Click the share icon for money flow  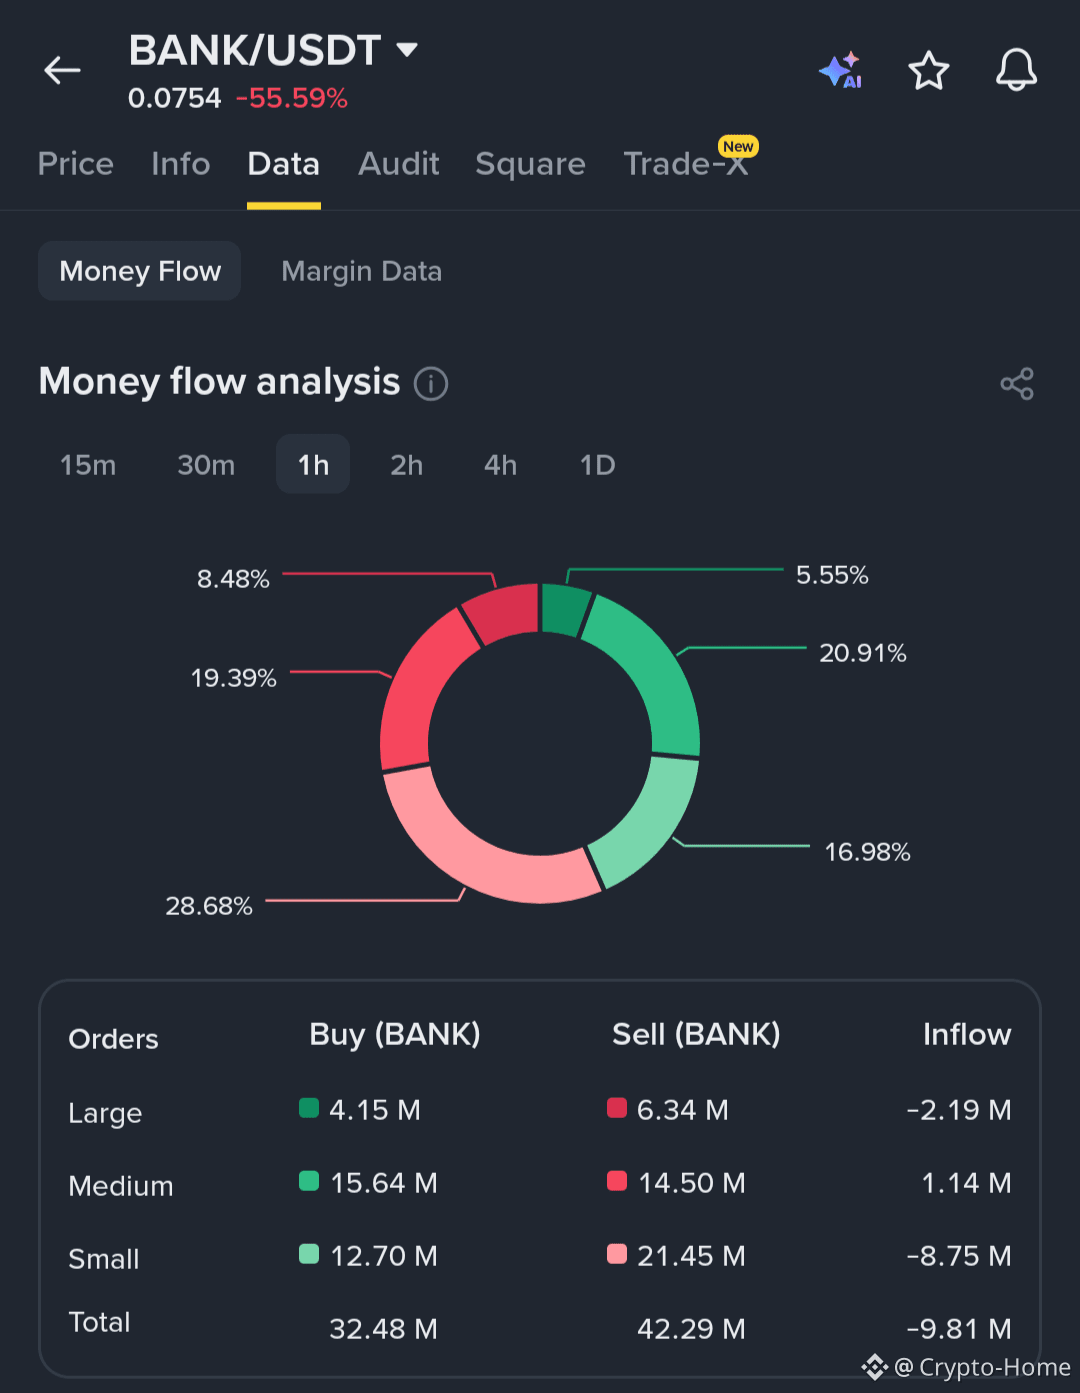pos(1017,383)
